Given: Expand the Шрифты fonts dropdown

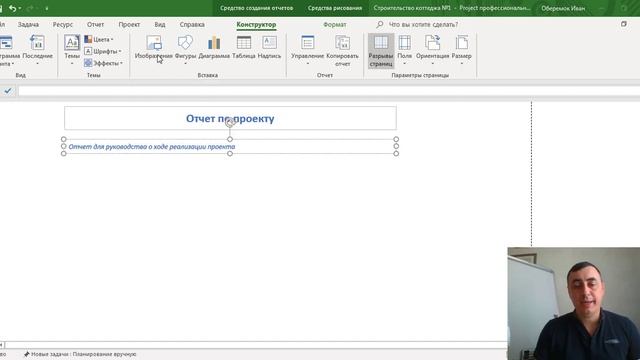Looking at the screenshot, I should pyautogui.click(x=103, y=51).
